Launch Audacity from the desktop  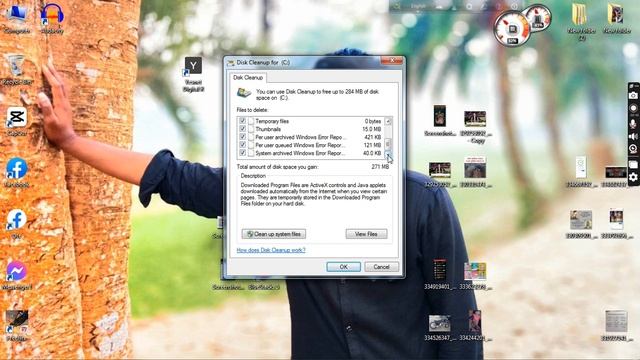(52, 18)
